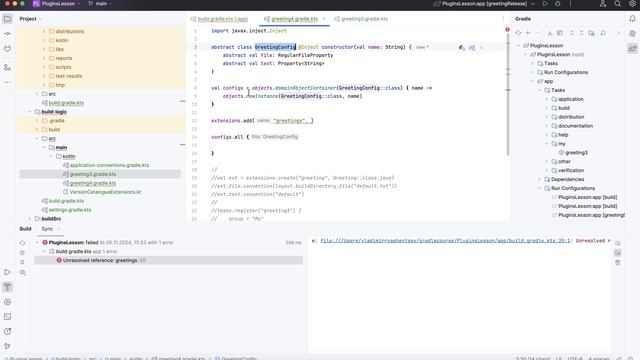Open the Notifications bell icon
This screenshot has height=360, width=640.
click(x=632, y=19)
